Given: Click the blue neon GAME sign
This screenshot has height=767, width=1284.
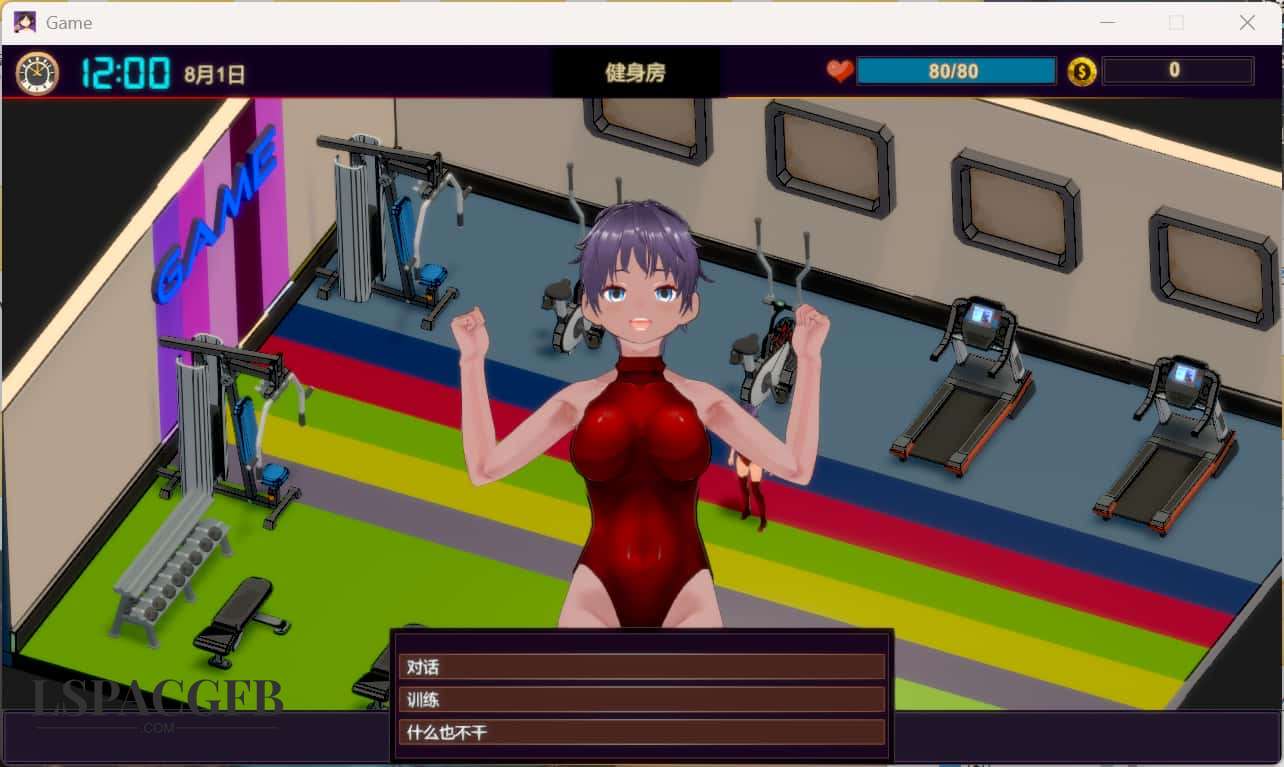Looking at the screenshot, I should click(x=213, y=217).
